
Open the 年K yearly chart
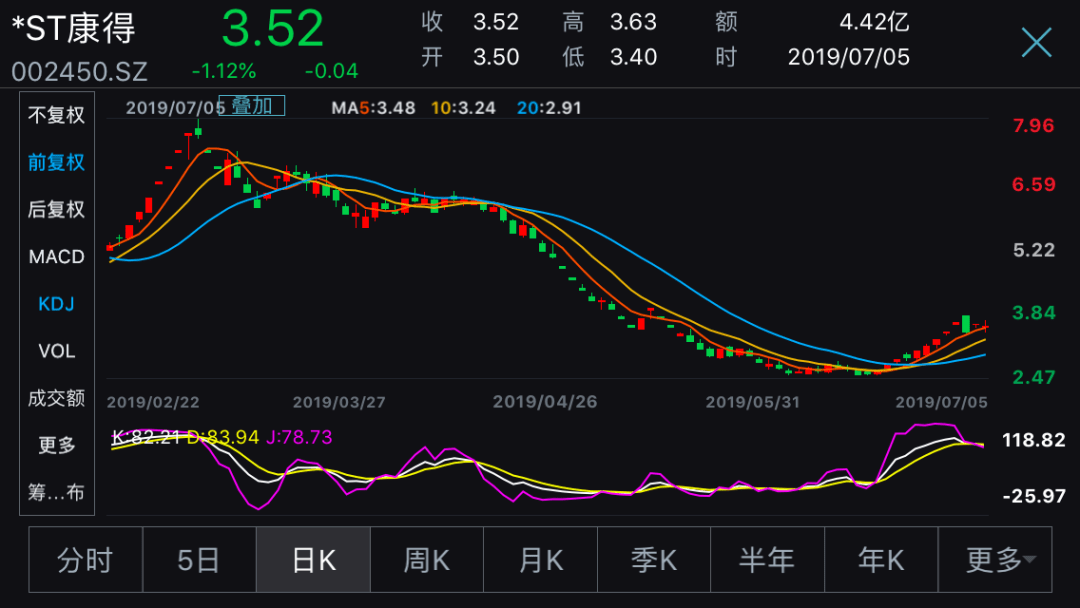(881, 559)
